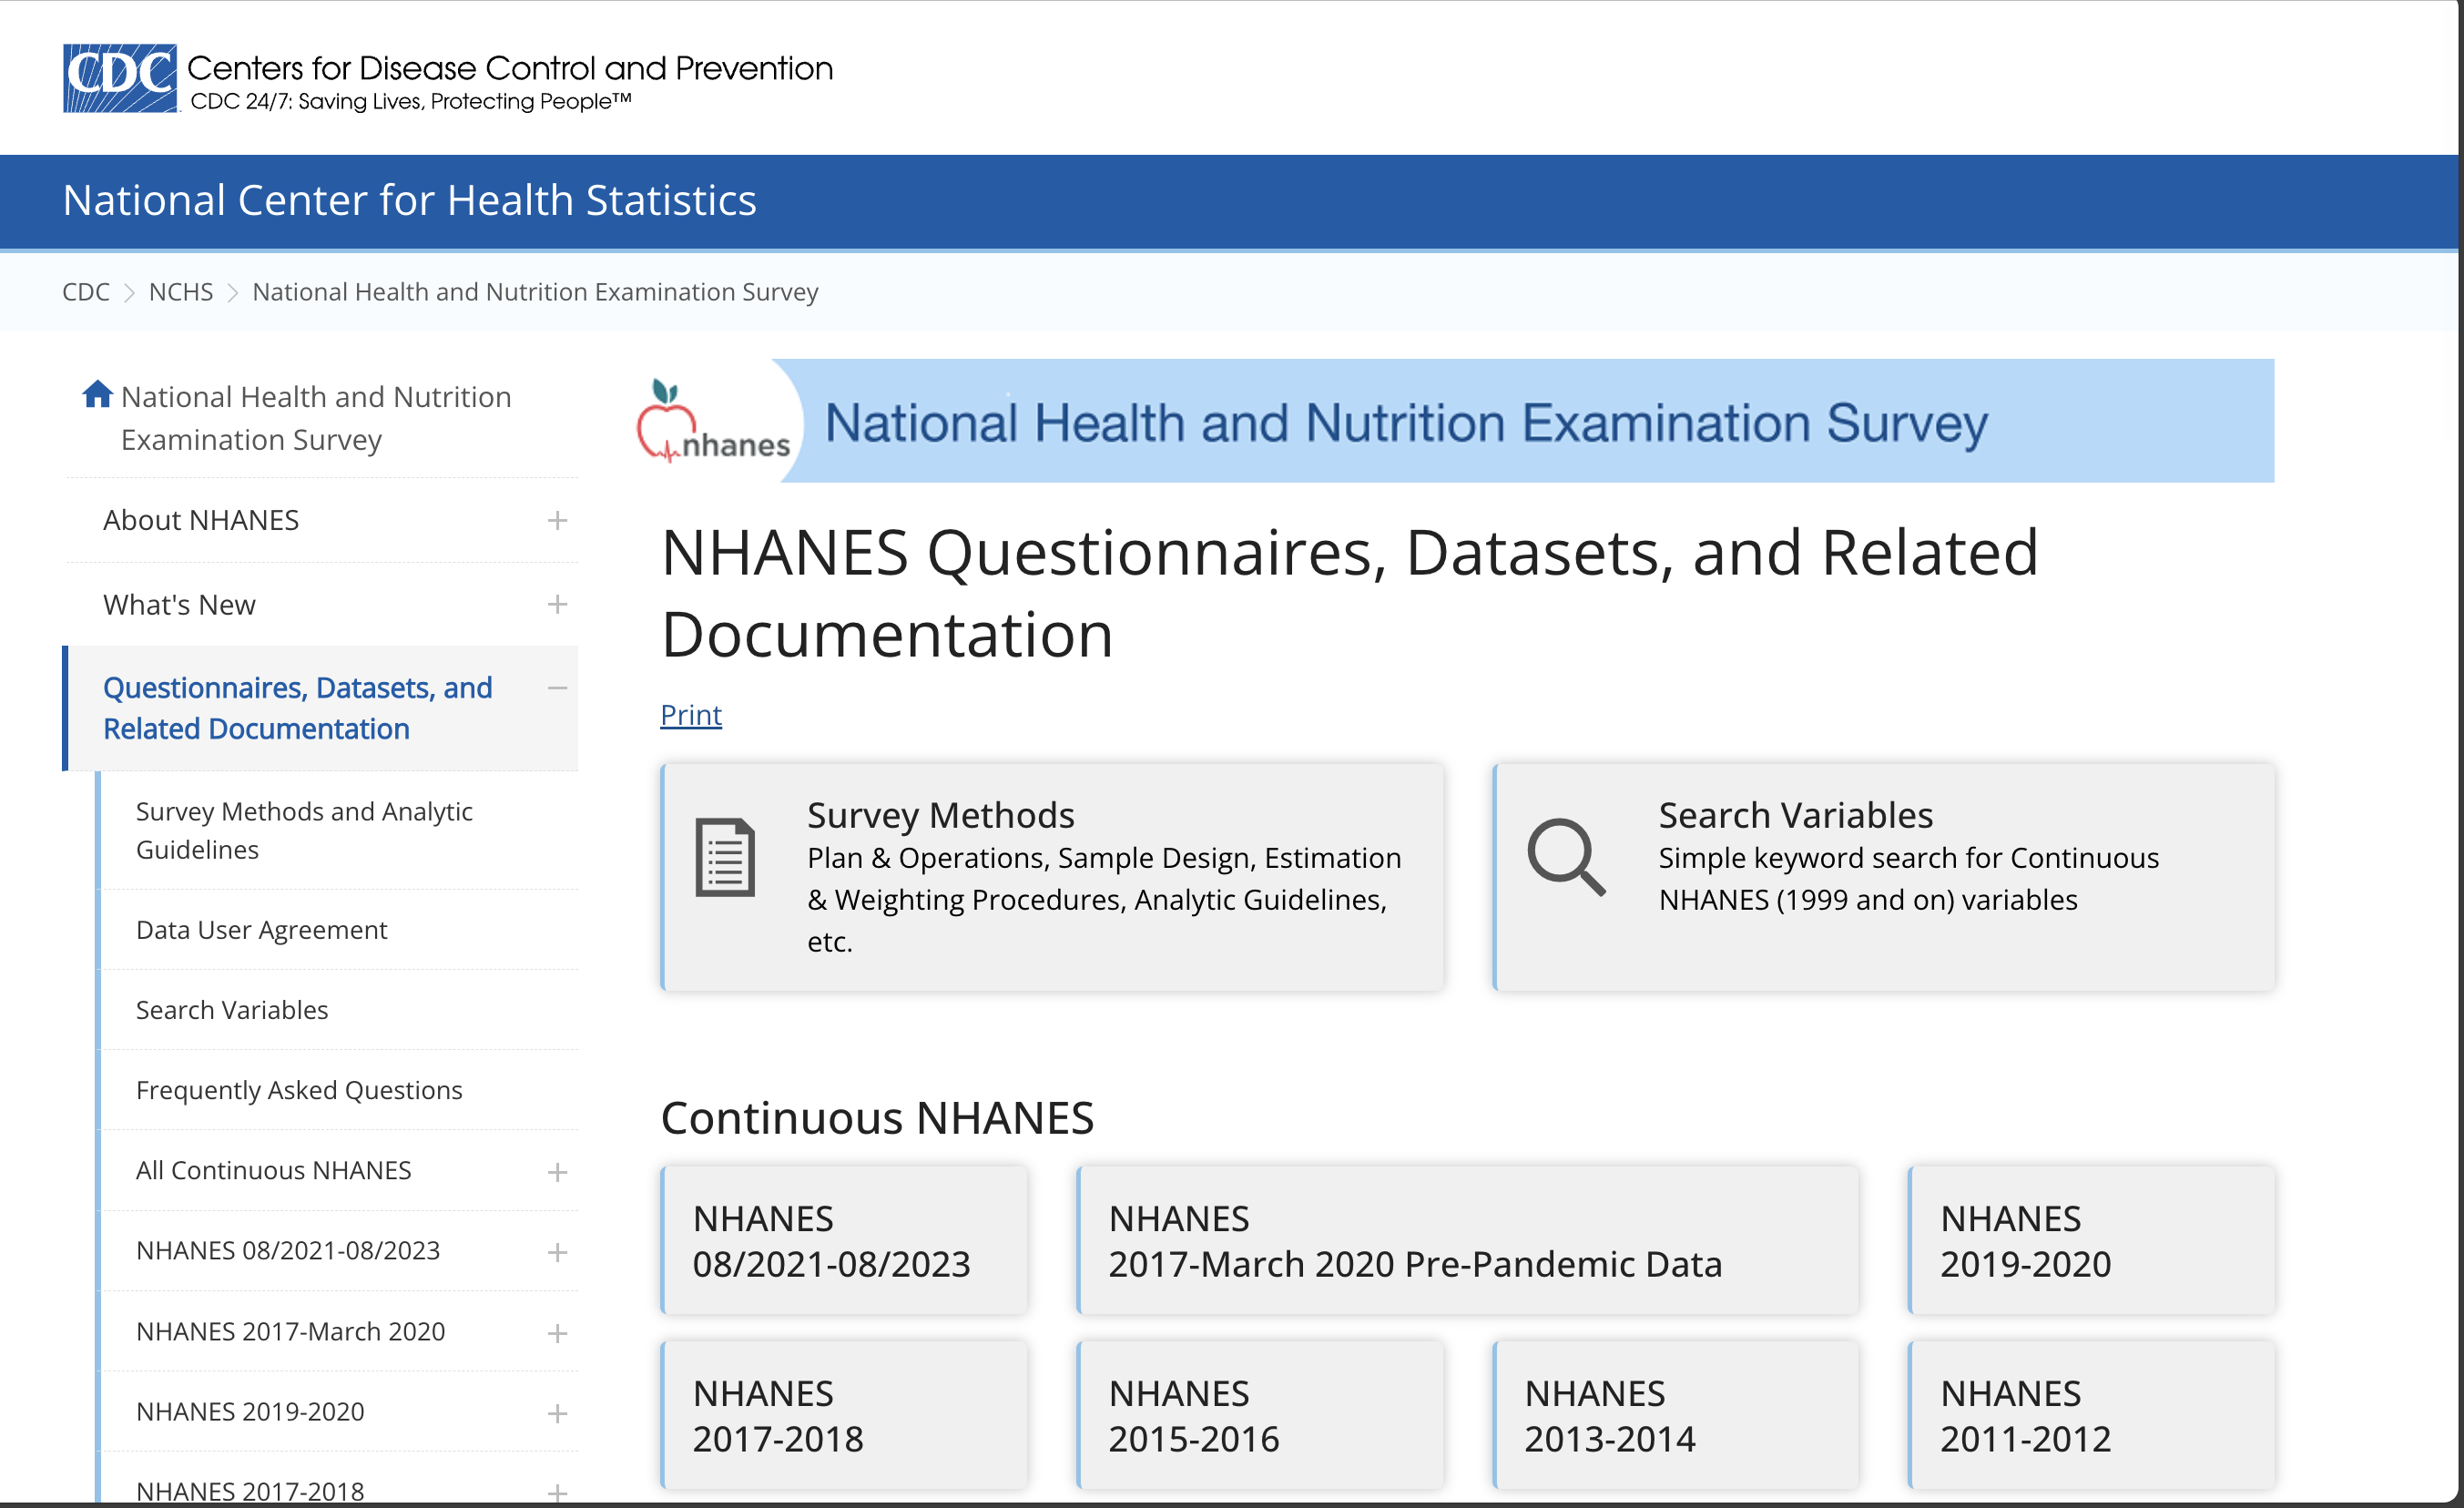Click the nhanes apple logo
The width and height of the screenshot is (2464, 1508).
pyautogui.click(x=714, y=421)
